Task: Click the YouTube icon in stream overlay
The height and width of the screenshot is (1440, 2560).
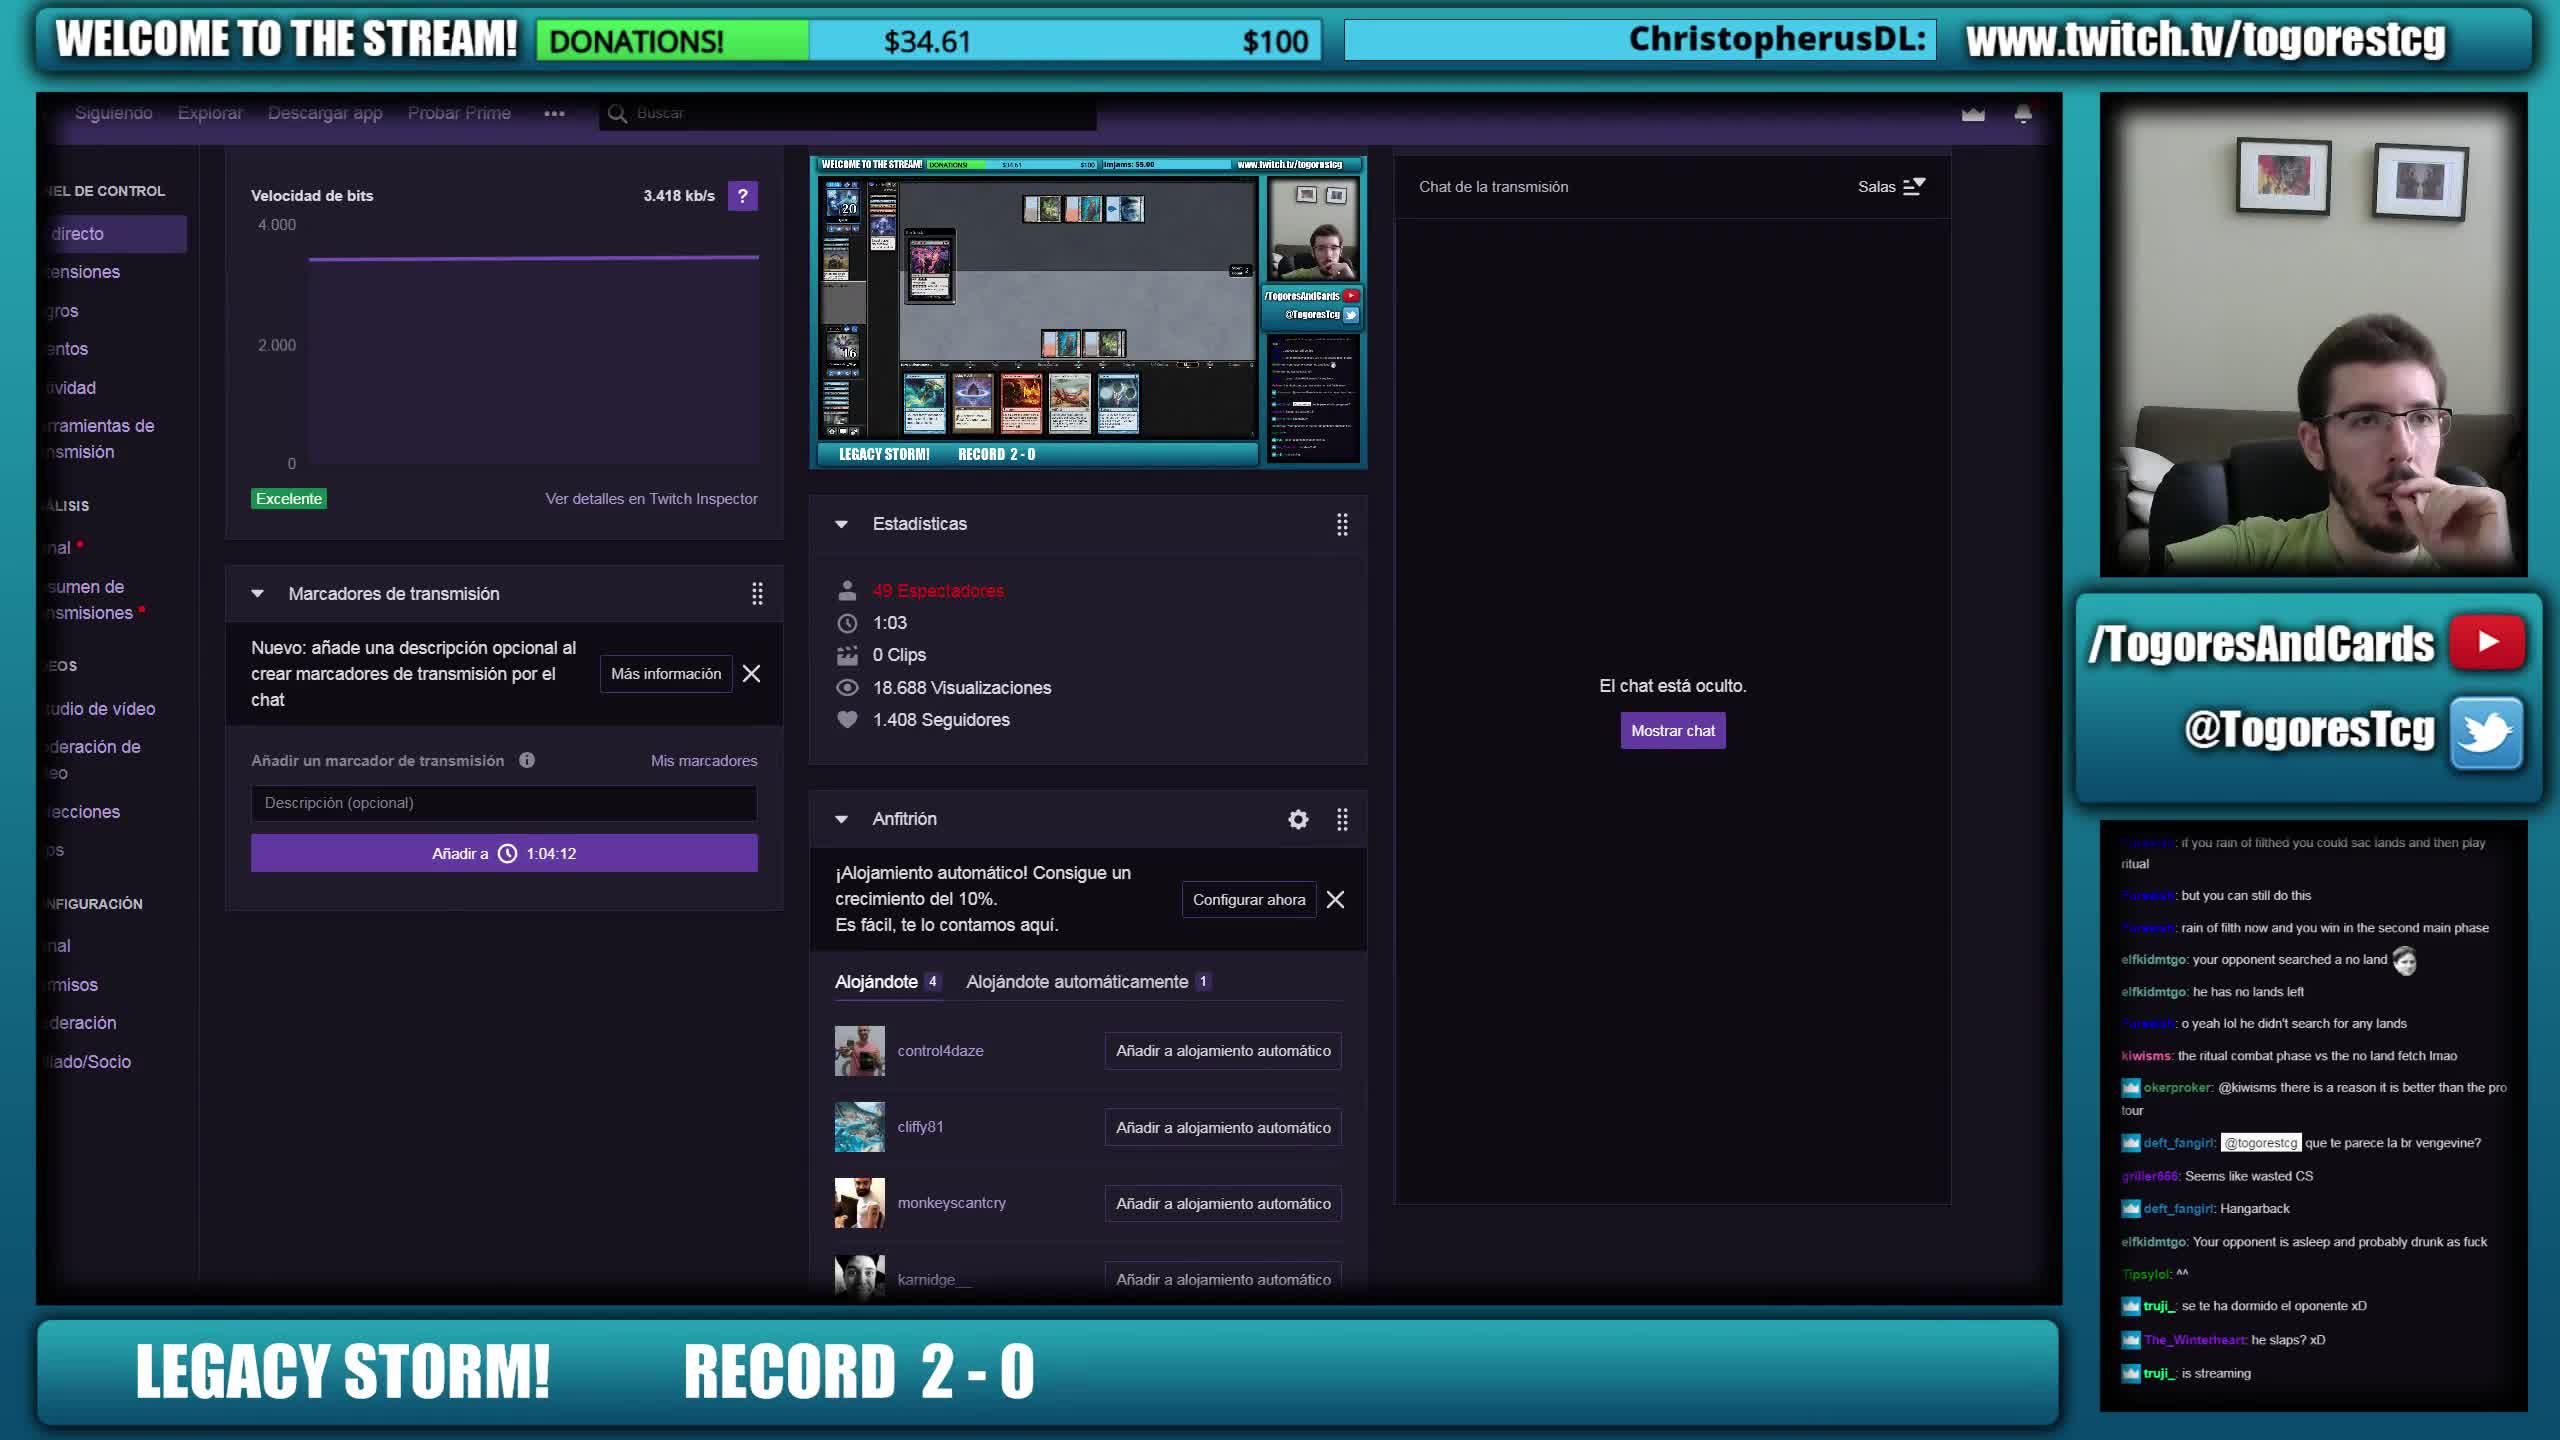Action: tap(2487, 642)
